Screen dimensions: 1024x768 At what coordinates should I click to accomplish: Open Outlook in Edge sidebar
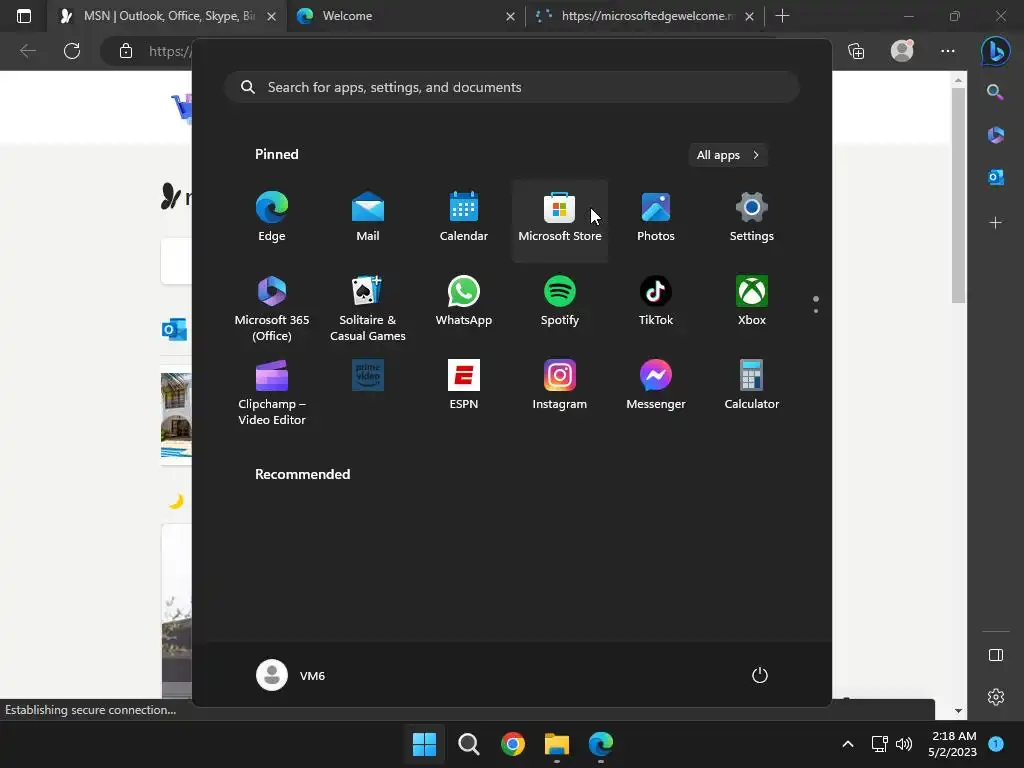pos(995,177)
